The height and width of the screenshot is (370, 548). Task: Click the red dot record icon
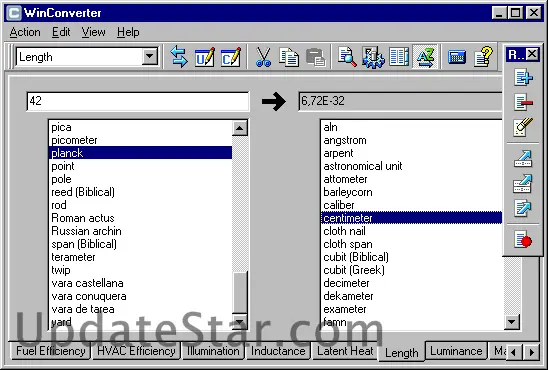523,240
